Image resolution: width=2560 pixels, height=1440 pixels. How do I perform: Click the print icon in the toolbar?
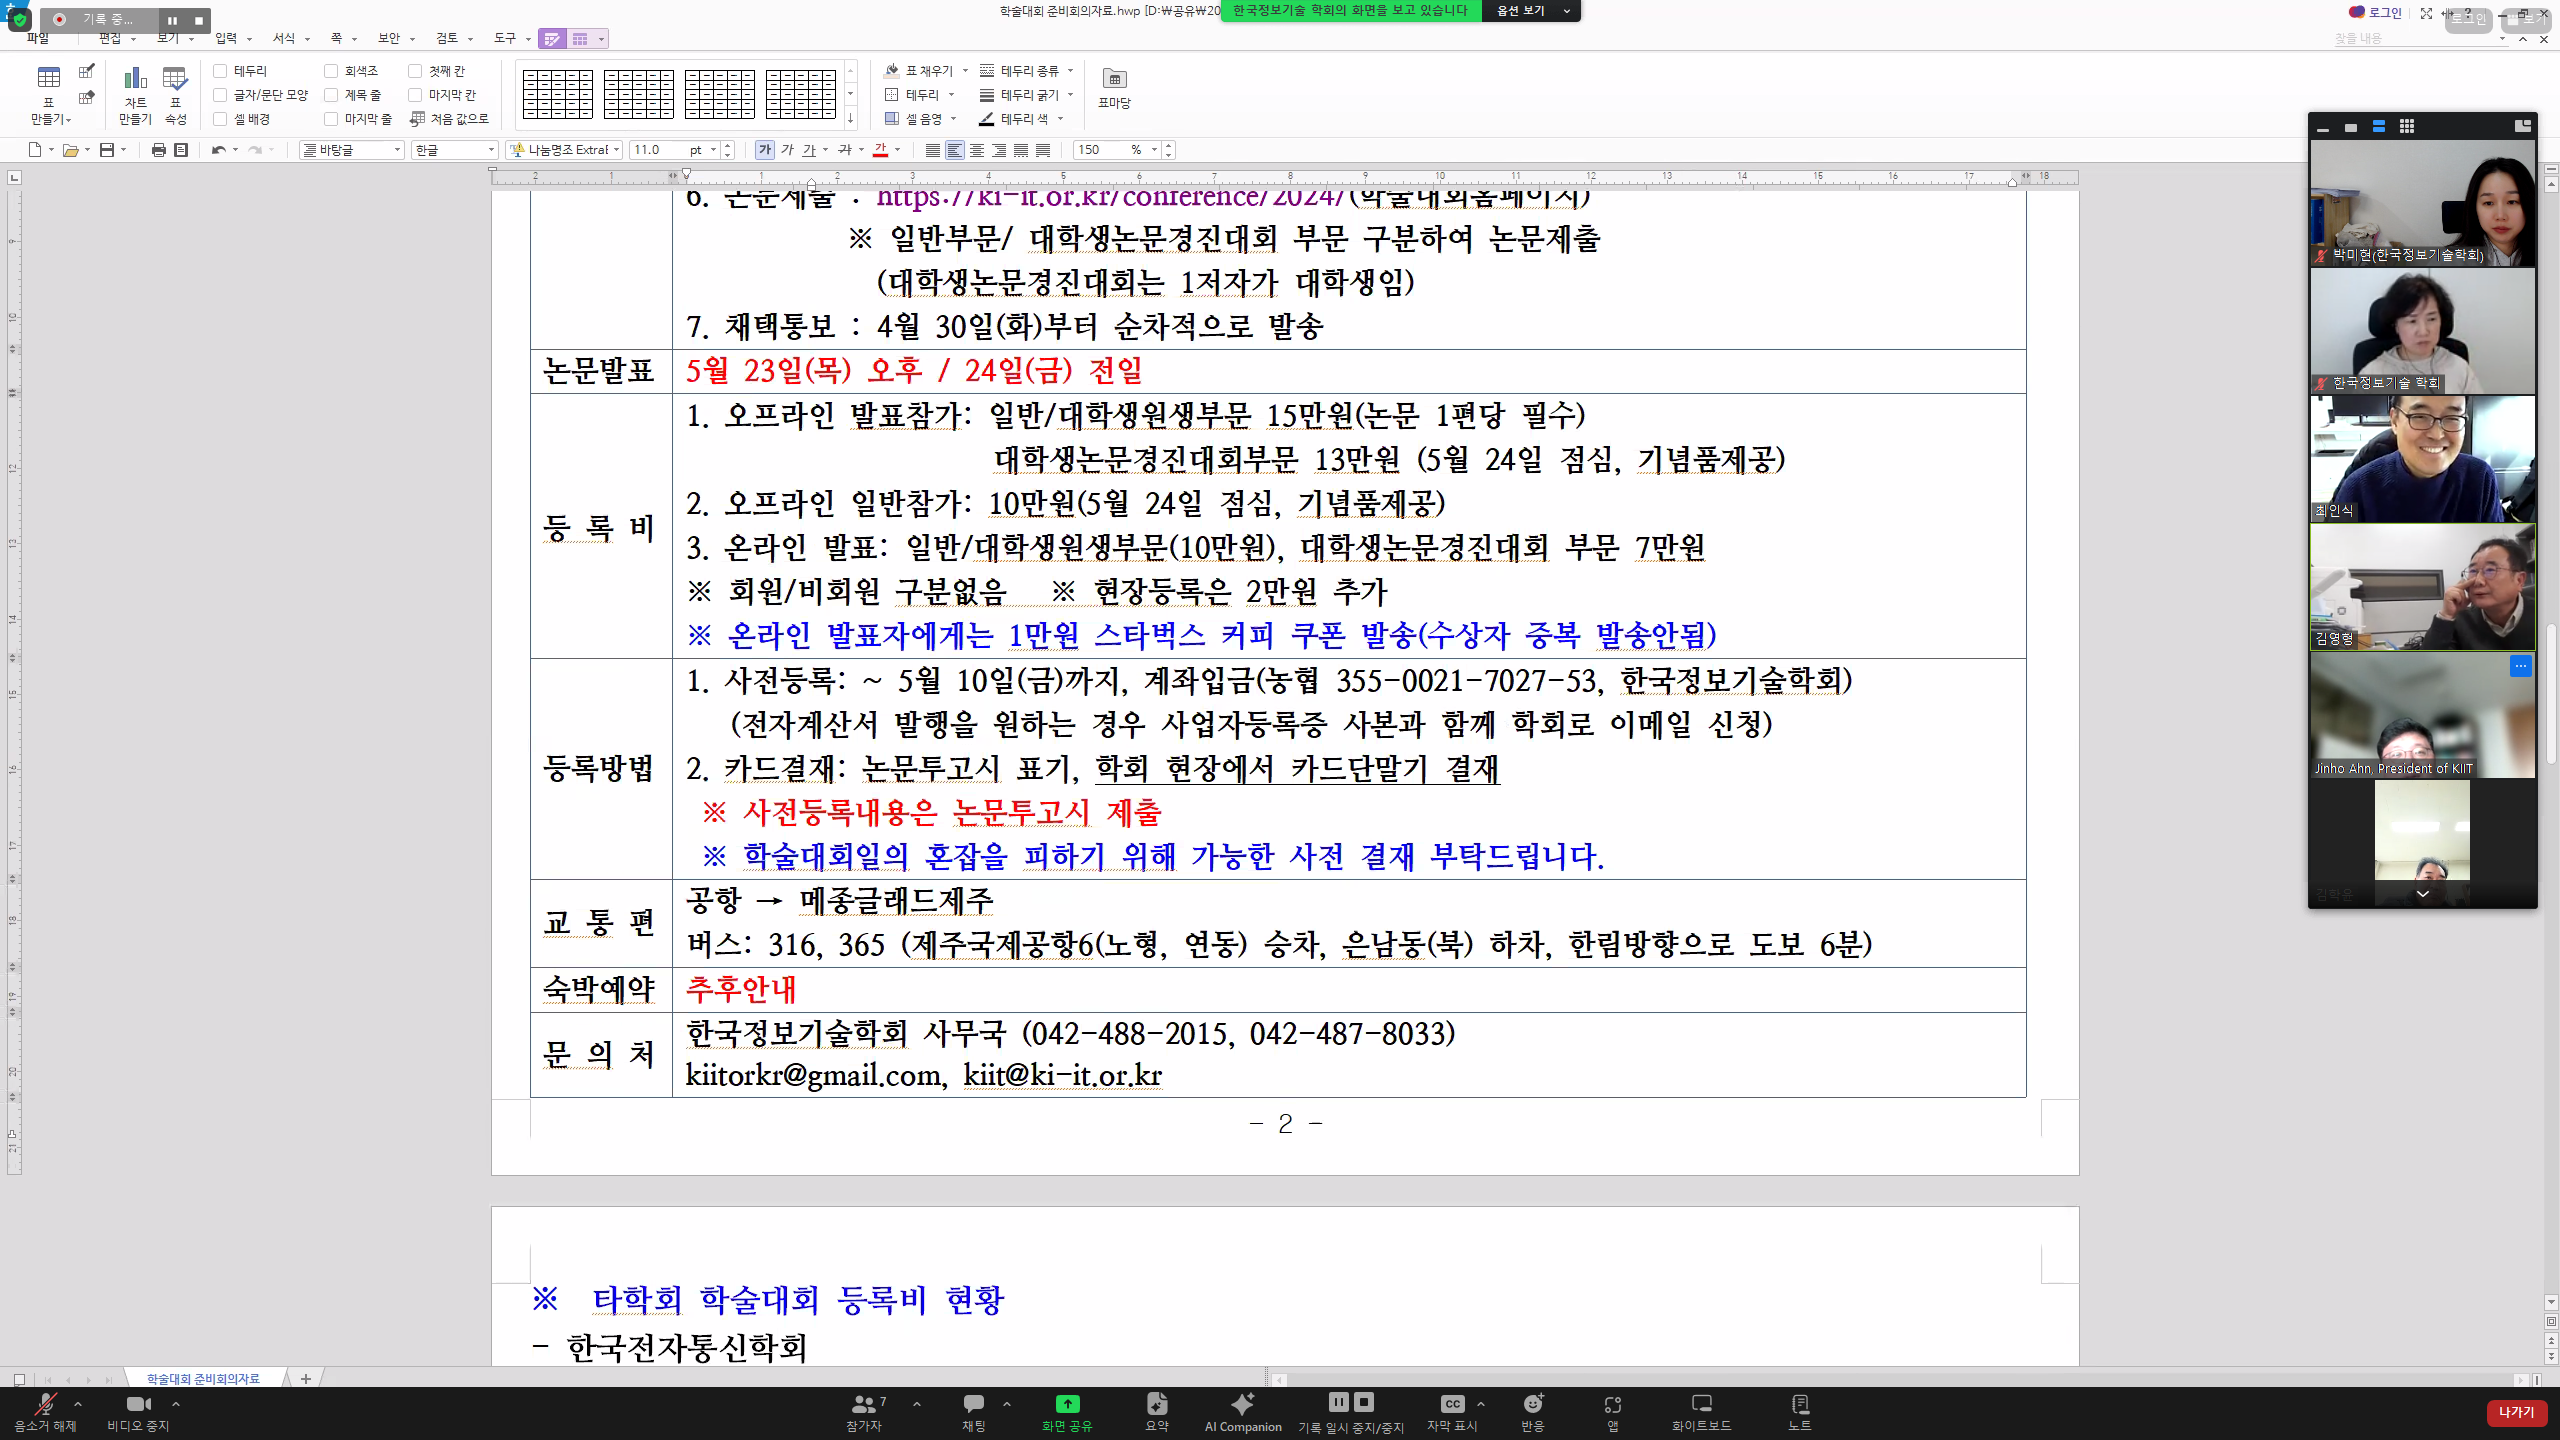pyautogui.click(x=158, y=150)
